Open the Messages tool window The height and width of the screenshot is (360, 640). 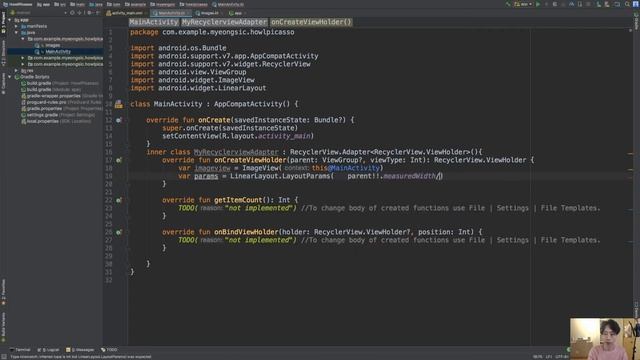[x=80, y=350]
